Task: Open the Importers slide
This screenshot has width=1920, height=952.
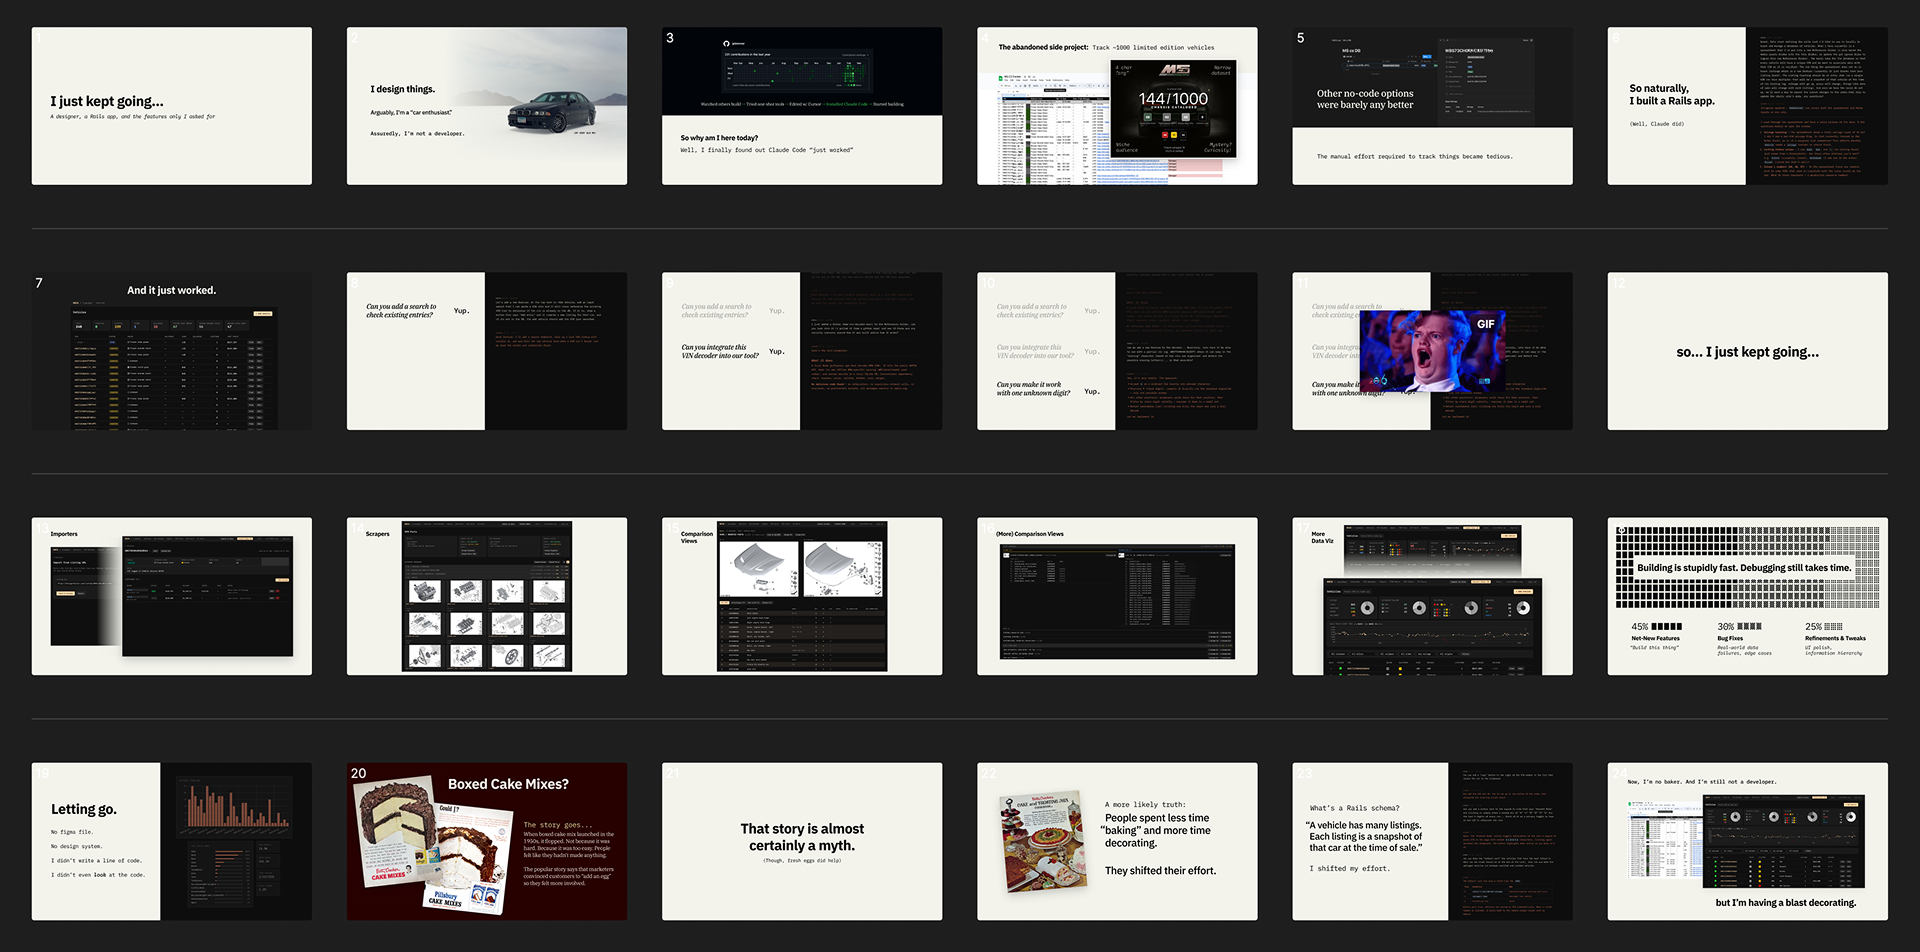Action: point(171,596)
